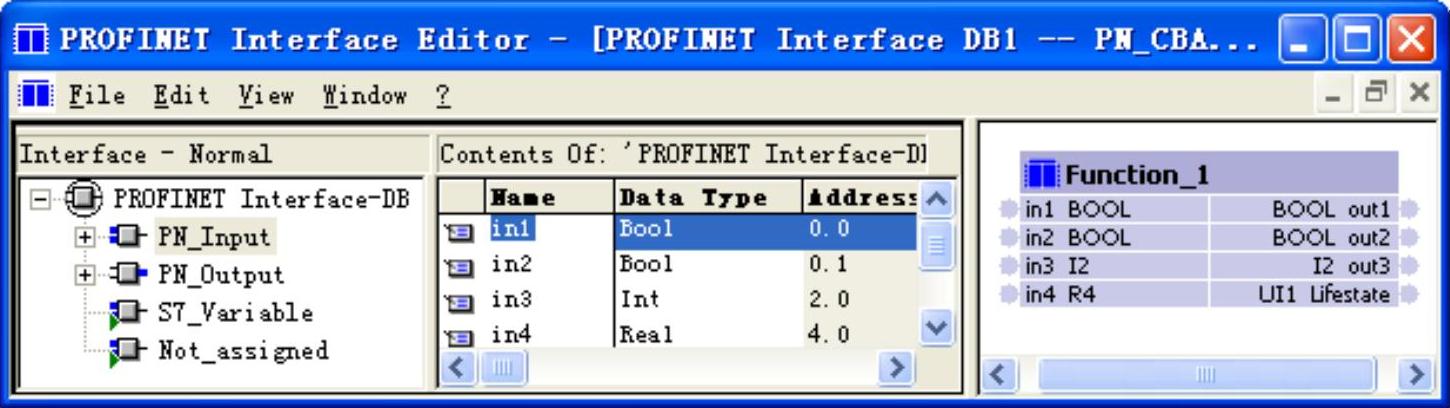Image resolution: width=1450 pixels, height=408 pixels.
Task: Click the in3 input connector on Function_1
Action: coord(1009,267)
